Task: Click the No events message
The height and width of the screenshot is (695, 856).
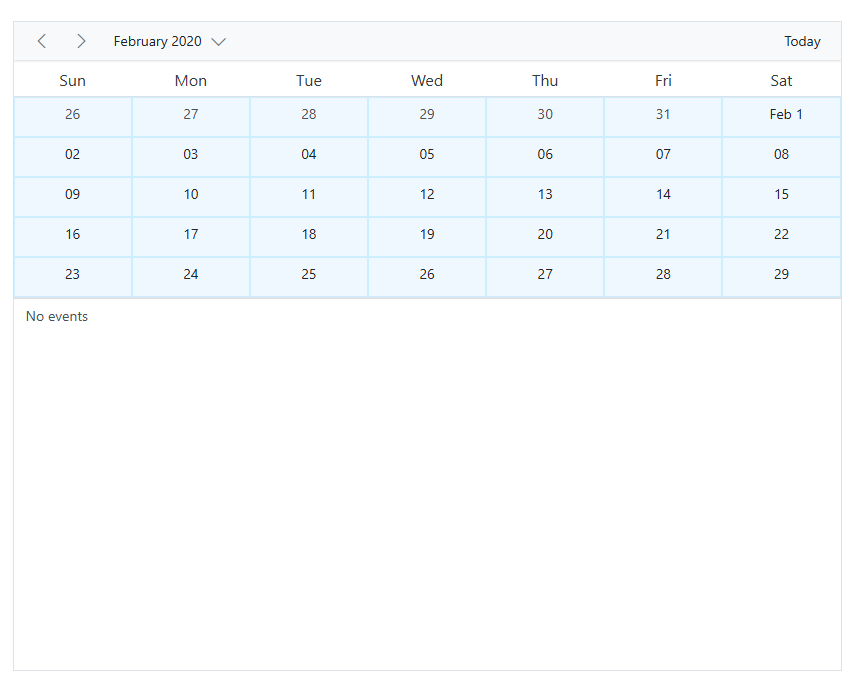Action: tap(57, 317)
